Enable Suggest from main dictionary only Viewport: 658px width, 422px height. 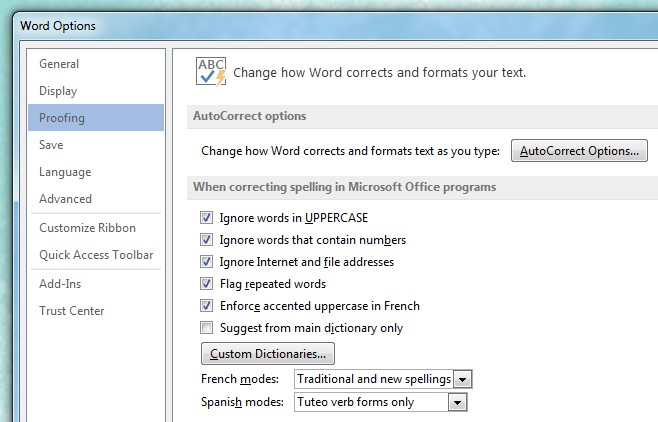[x=206, y=327]
